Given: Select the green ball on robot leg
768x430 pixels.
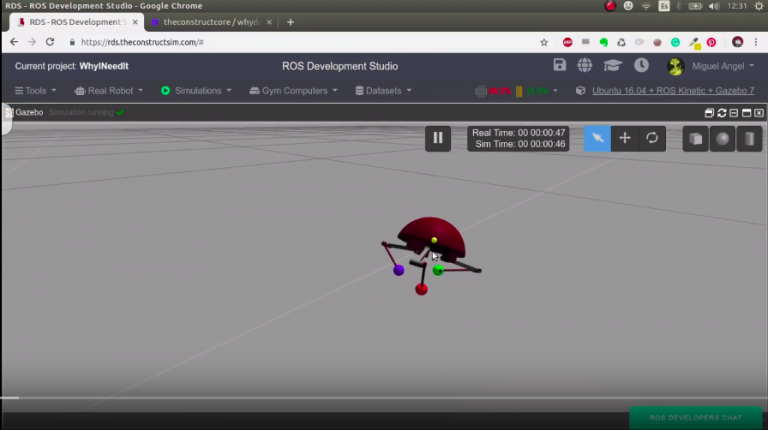Looking at the screenshot, I should pos(438,270).
